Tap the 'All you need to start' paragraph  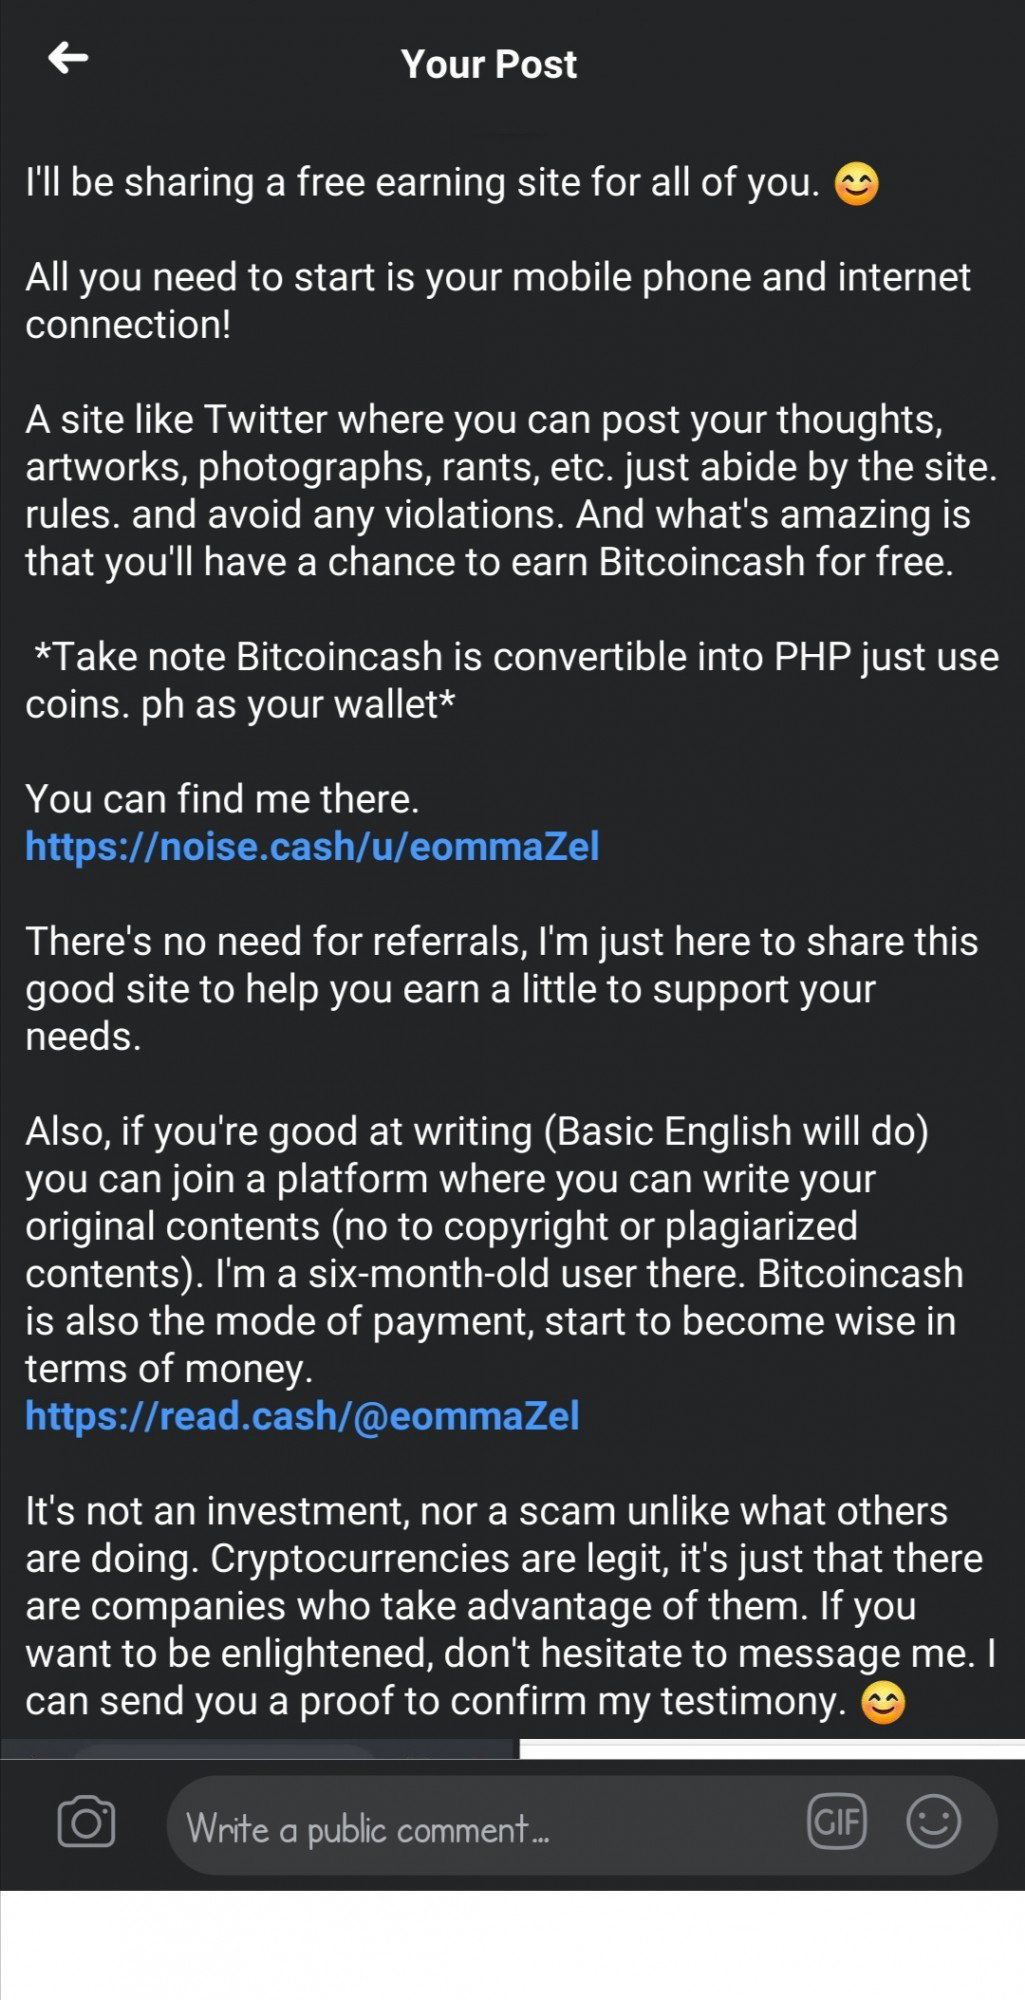(x=498, y=301)
